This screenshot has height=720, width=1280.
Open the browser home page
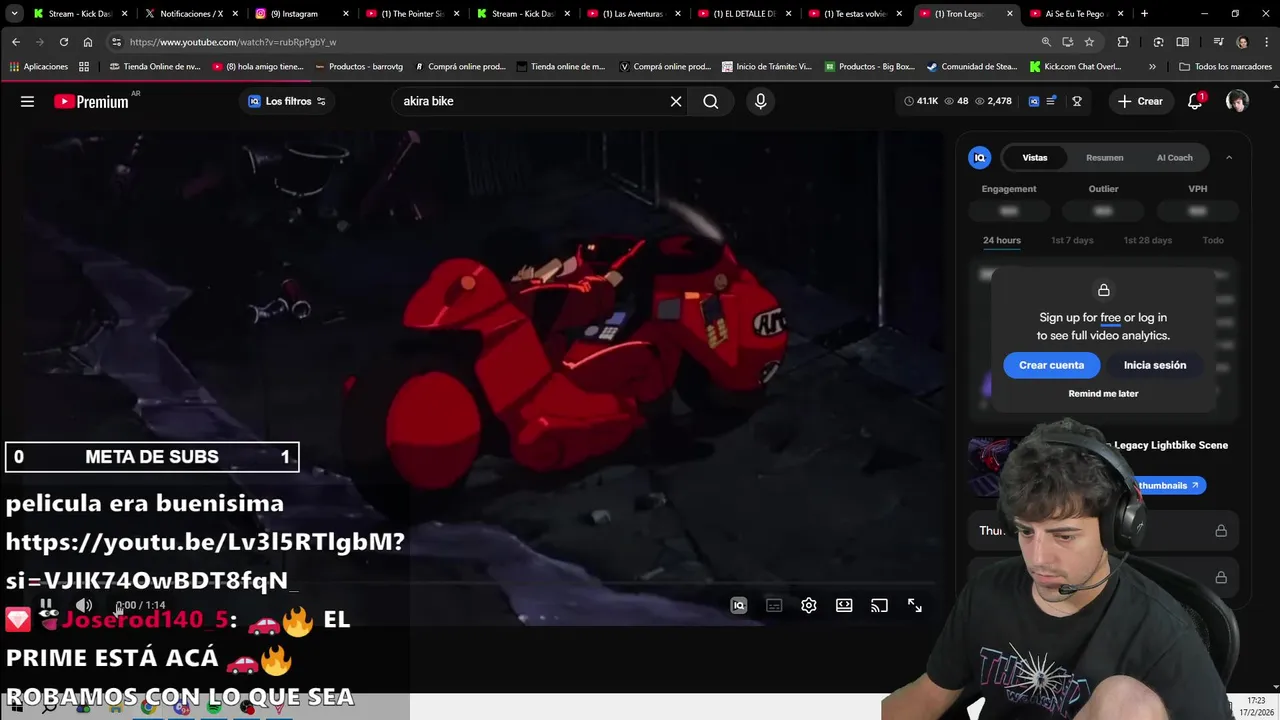(88, 42)
